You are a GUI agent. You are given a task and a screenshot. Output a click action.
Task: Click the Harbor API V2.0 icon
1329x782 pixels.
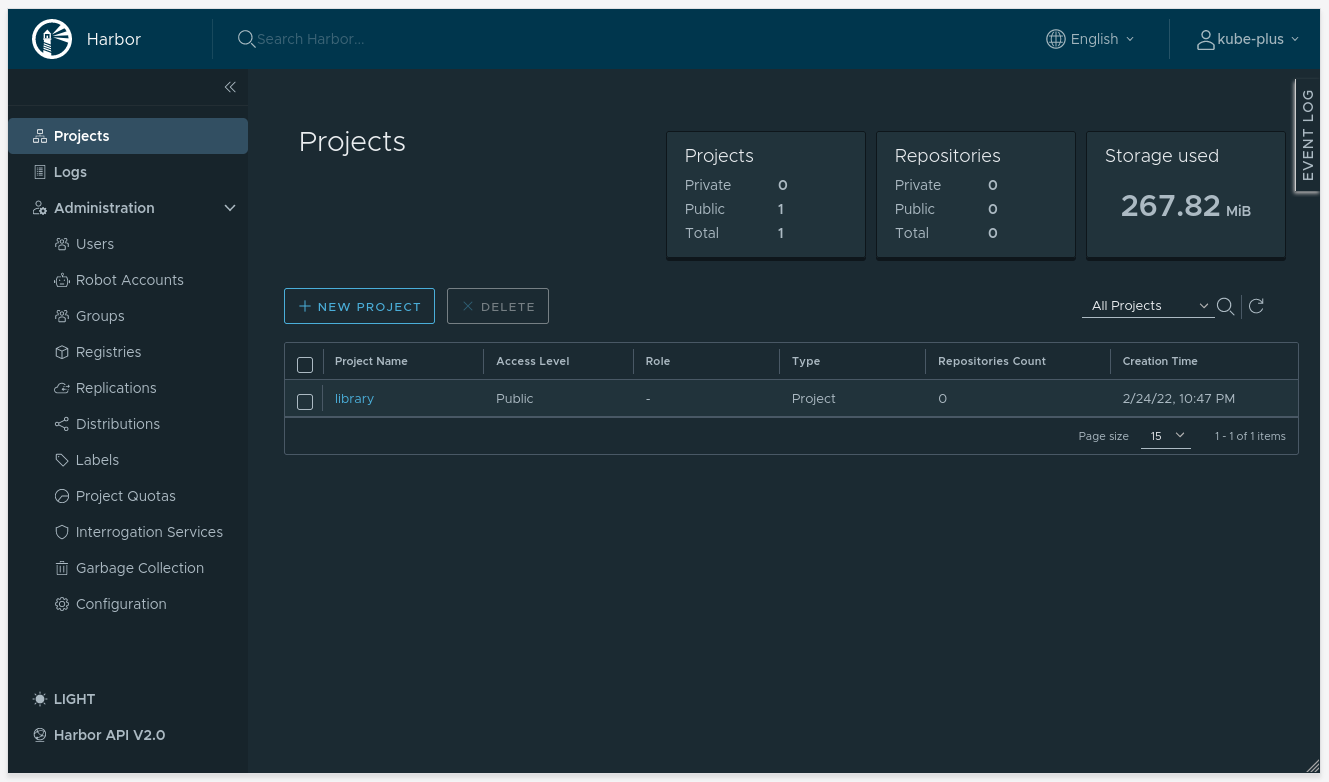click(40, 735)
